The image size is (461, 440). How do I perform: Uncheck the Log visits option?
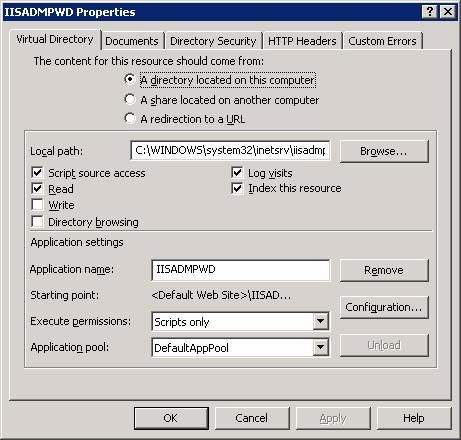click(237, 173)
